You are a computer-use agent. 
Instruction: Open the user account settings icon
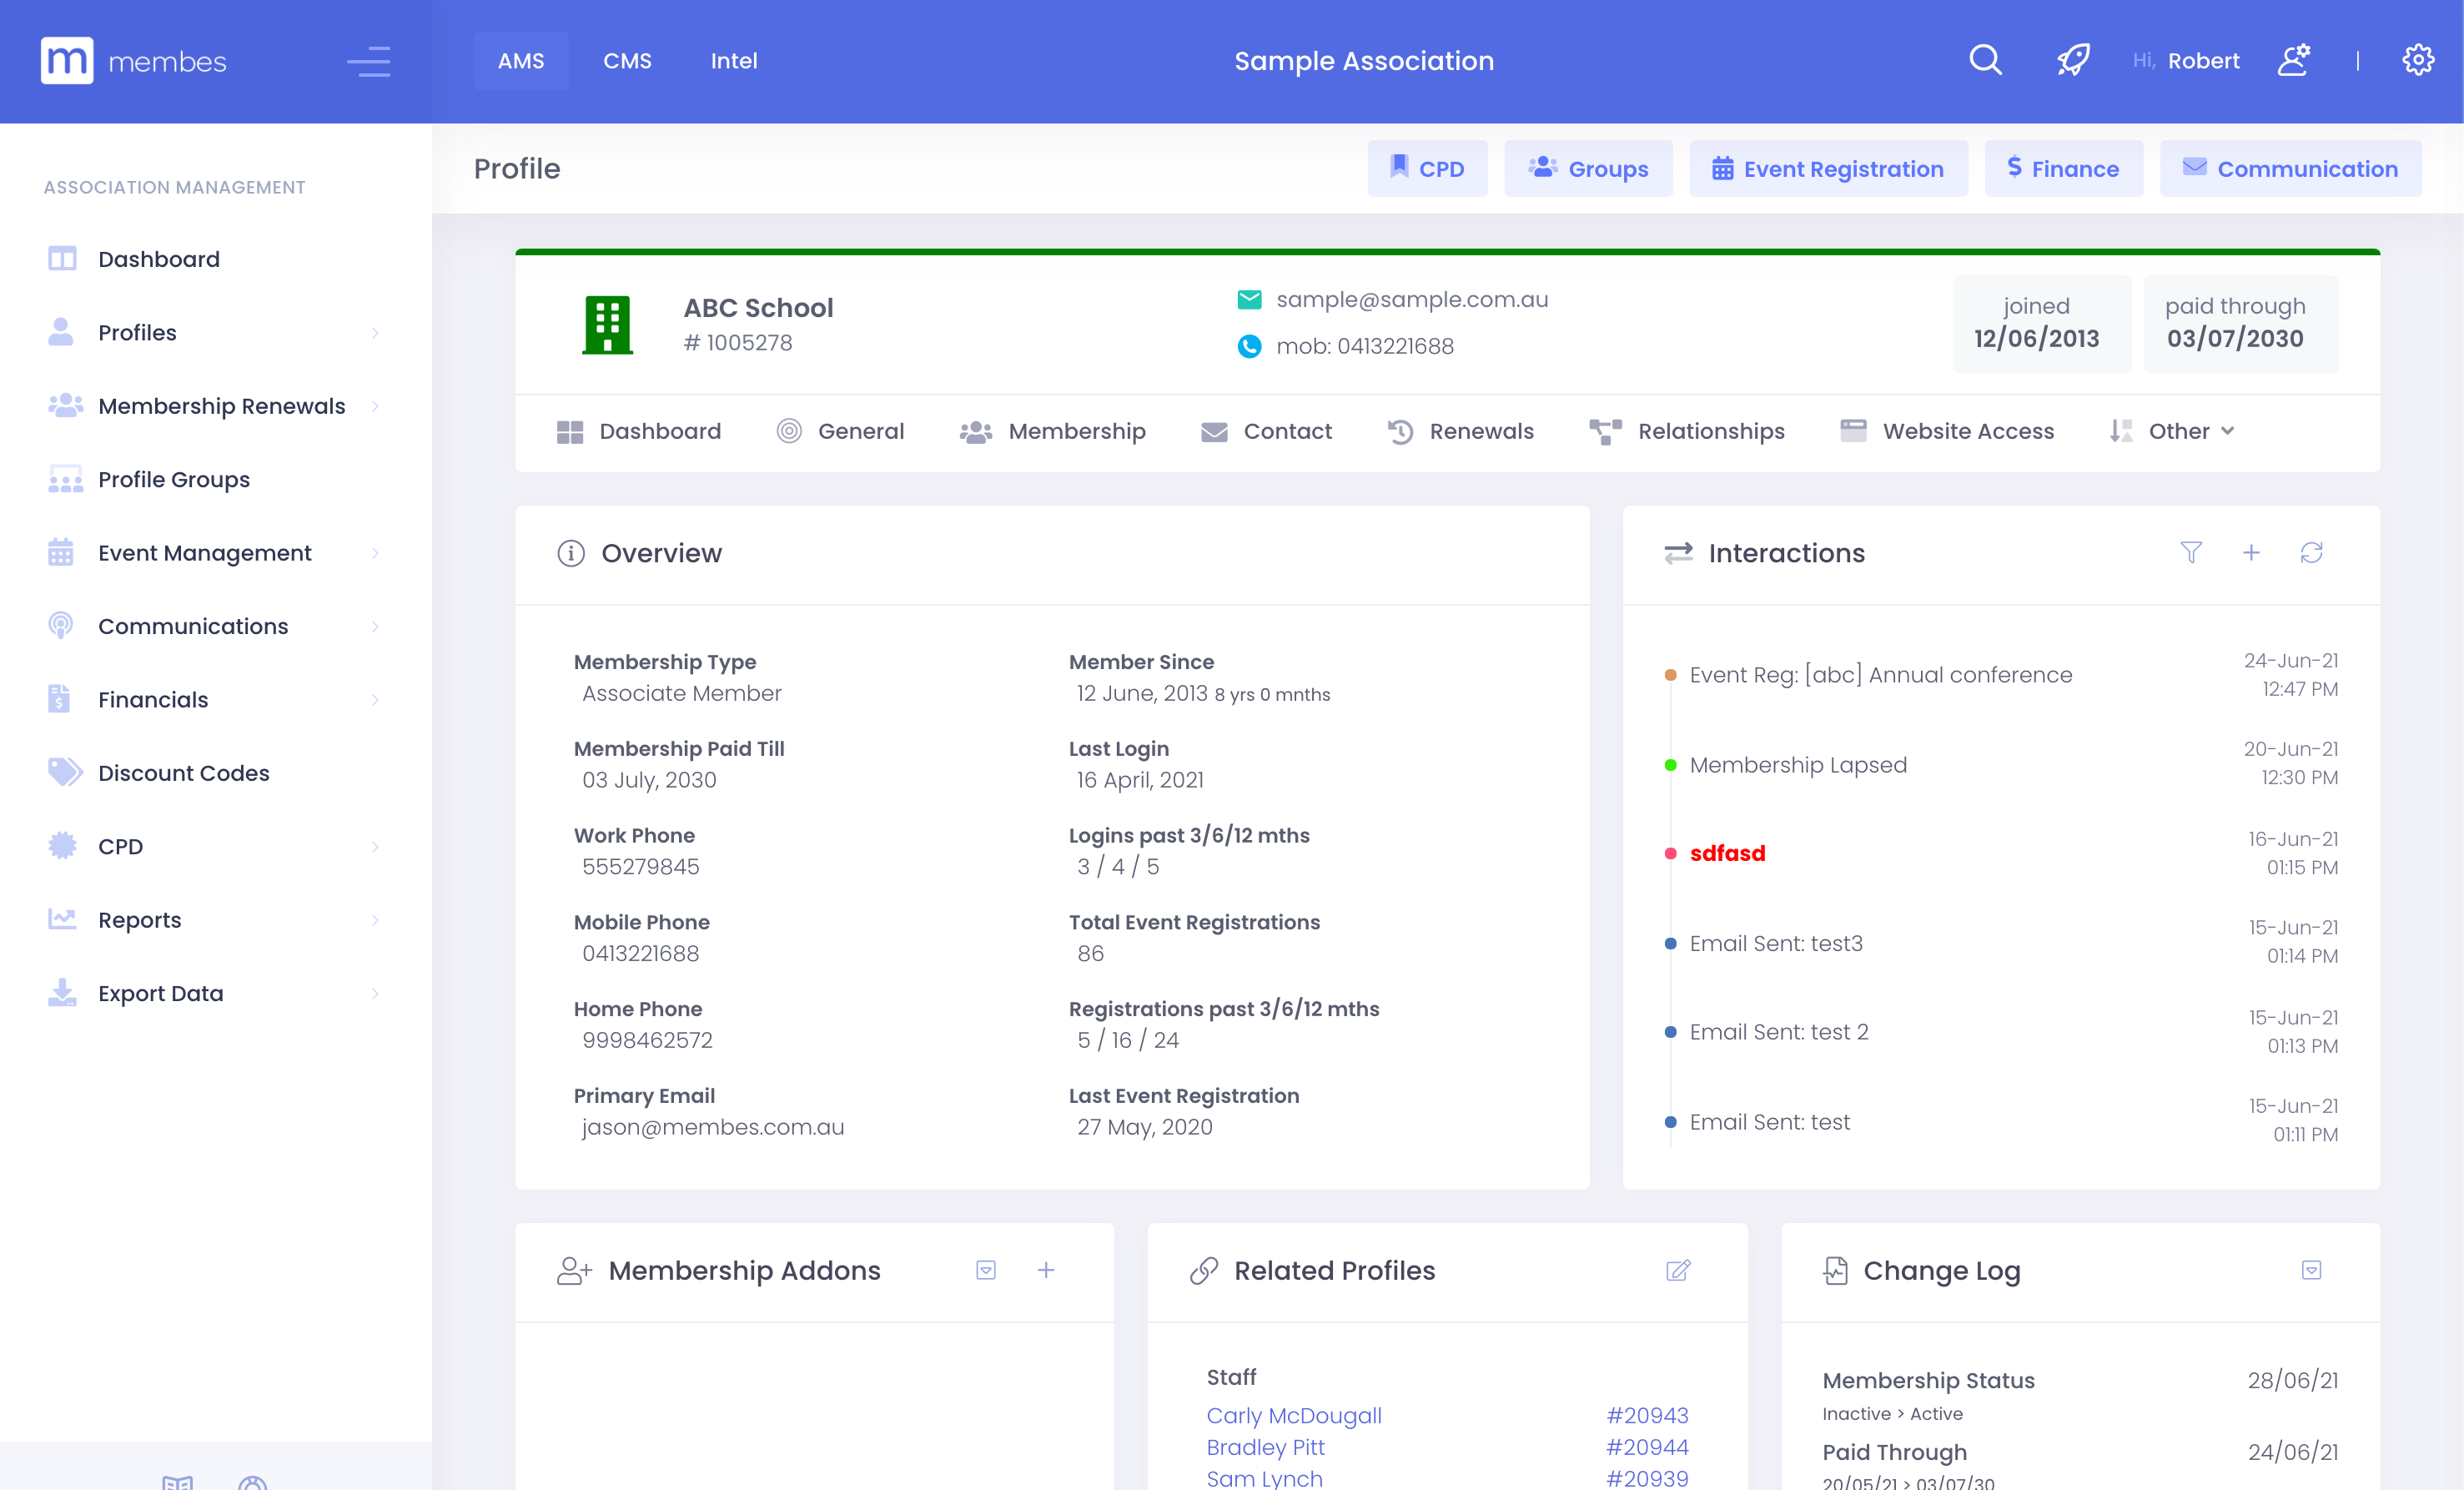point(2294,60)
